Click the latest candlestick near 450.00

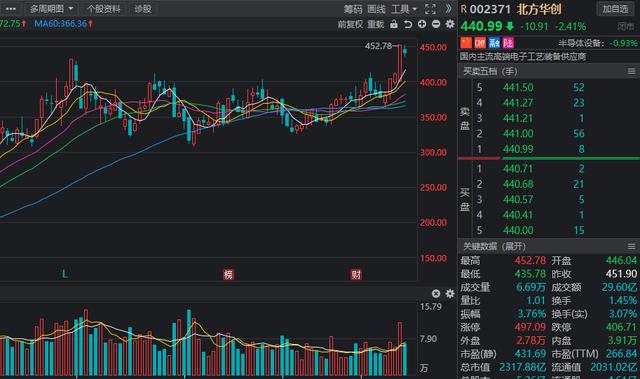(x=405, y=51)
